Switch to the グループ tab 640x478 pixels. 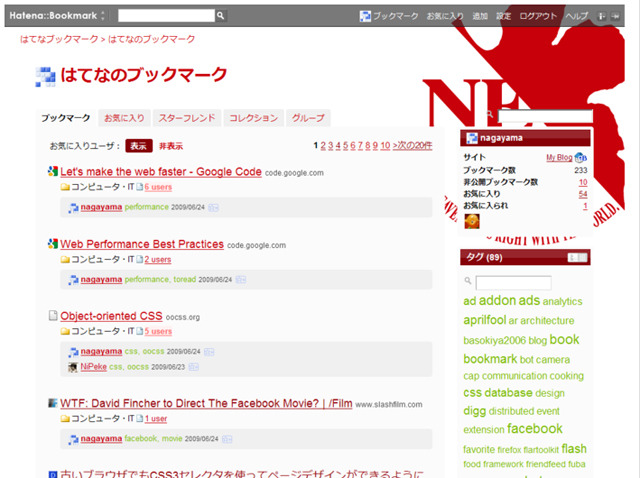[308, 118]
